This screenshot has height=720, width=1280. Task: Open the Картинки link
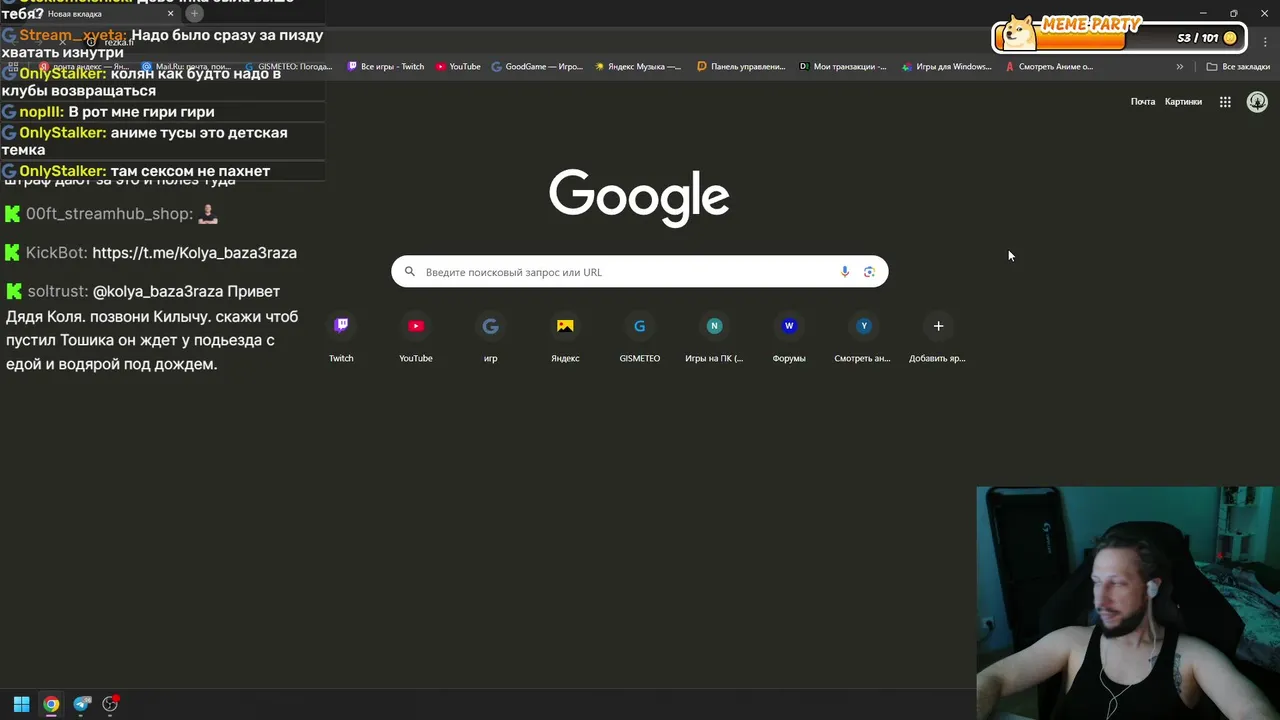(x=1183, y=101)
